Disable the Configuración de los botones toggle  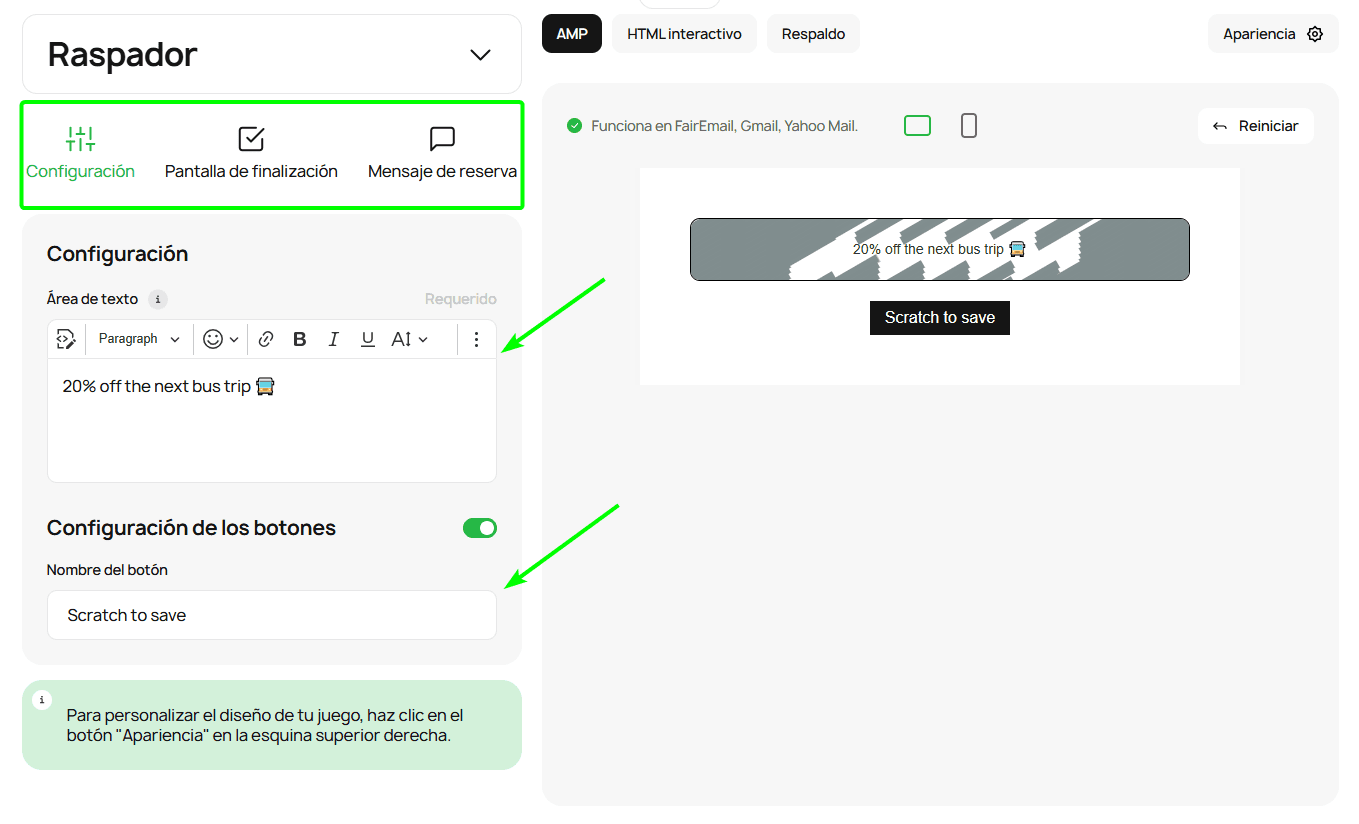(x=480, y=527)
